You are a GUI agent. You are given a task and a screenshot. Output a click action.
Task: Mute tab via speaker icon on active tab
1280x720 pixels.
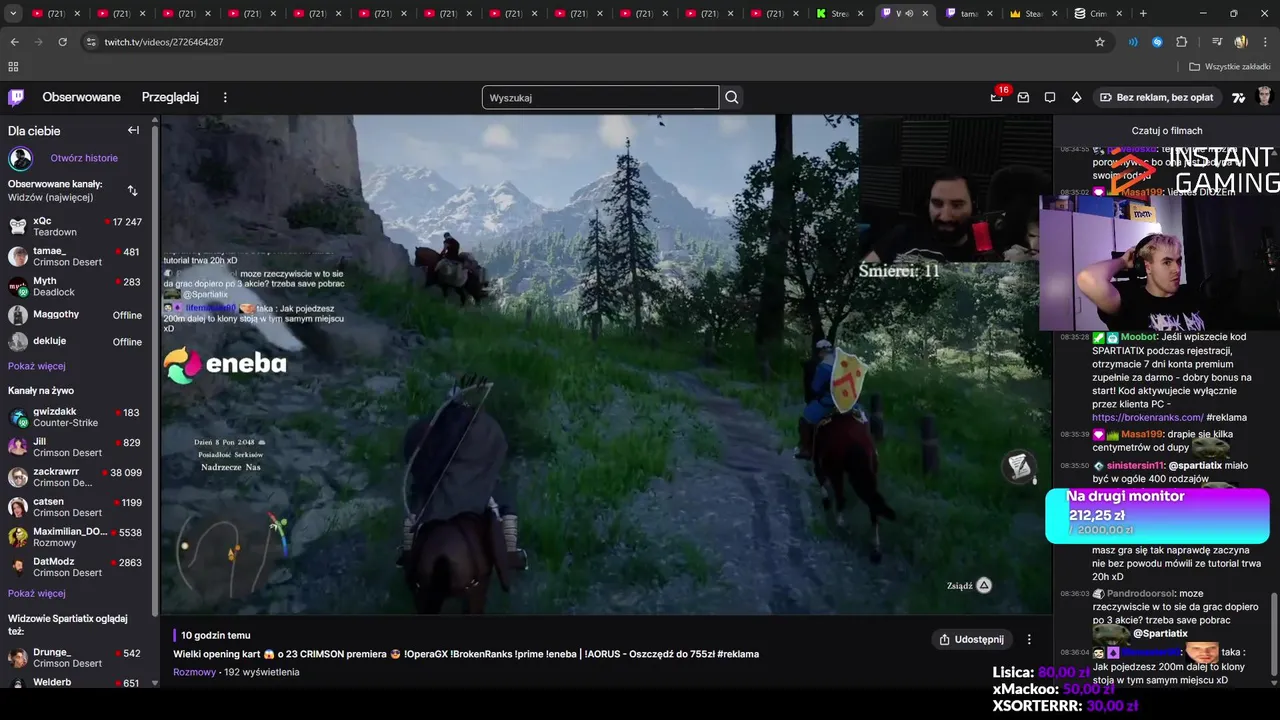[x=909, y=14]
